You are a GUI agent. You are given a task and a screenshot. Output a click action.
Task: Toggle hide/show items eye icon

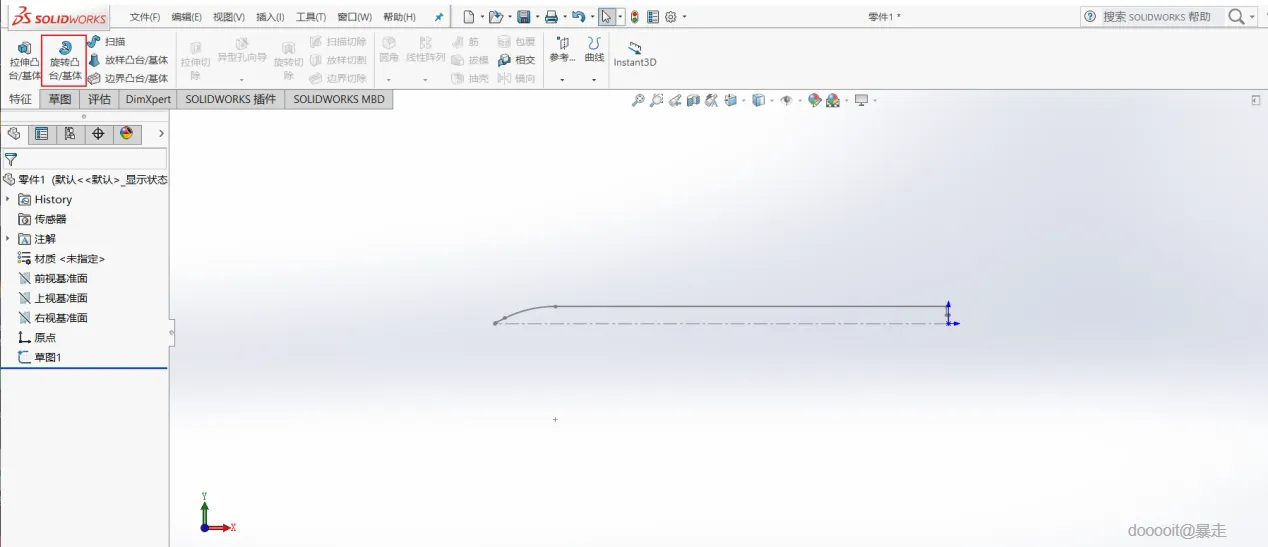786,100
